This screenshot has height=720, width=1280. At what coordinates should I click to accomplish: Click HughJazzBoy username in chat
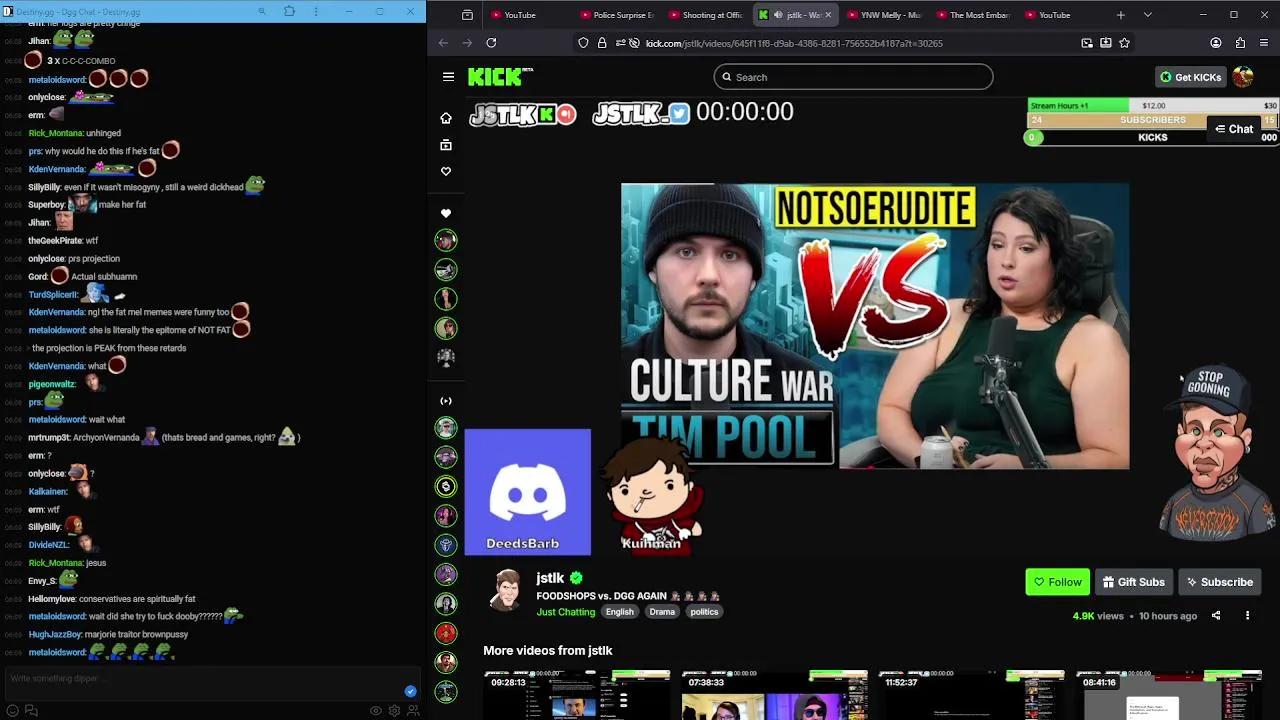[54, 634]
